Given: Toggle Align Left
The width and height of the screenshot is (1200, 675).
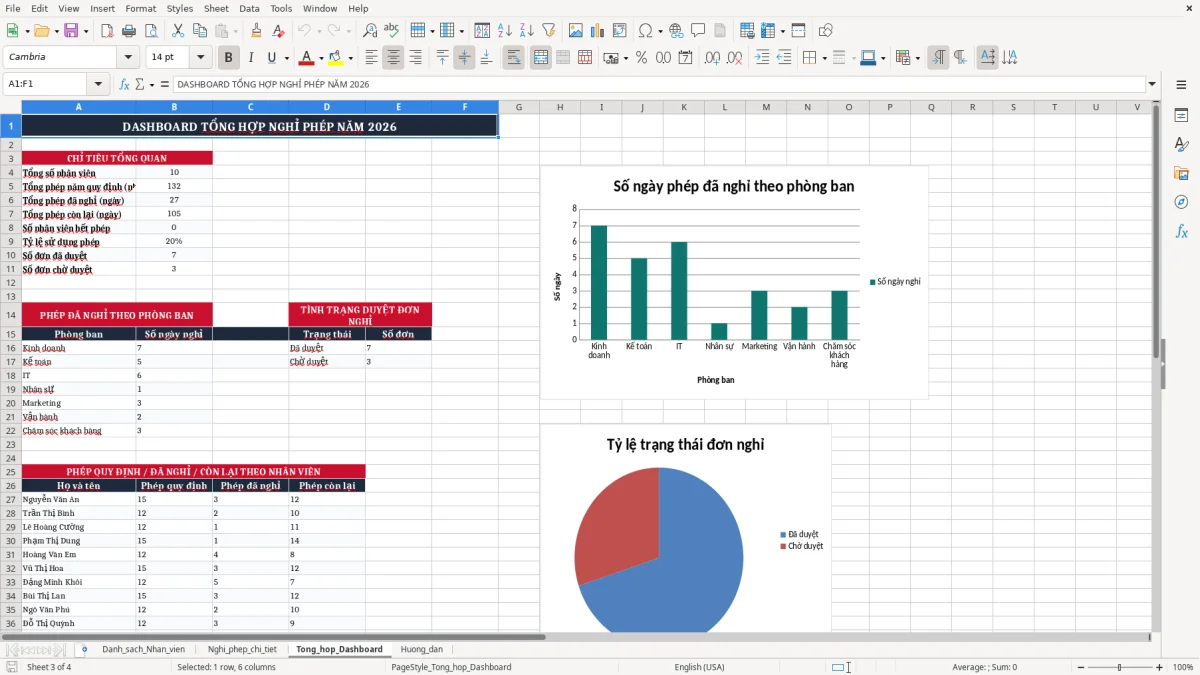Looking at the screenshot, I should point(371,58).
